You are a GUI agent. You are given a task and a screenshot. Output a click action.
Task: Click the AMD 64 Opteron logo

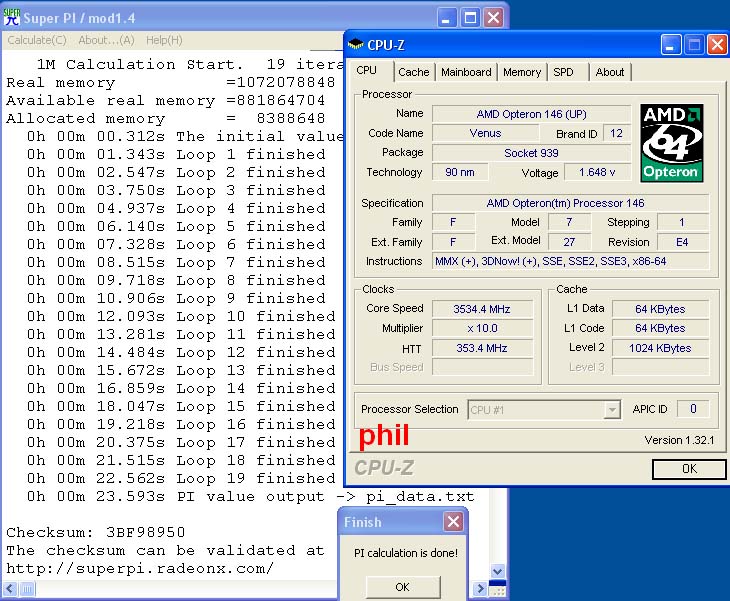(x=671, y=142)
